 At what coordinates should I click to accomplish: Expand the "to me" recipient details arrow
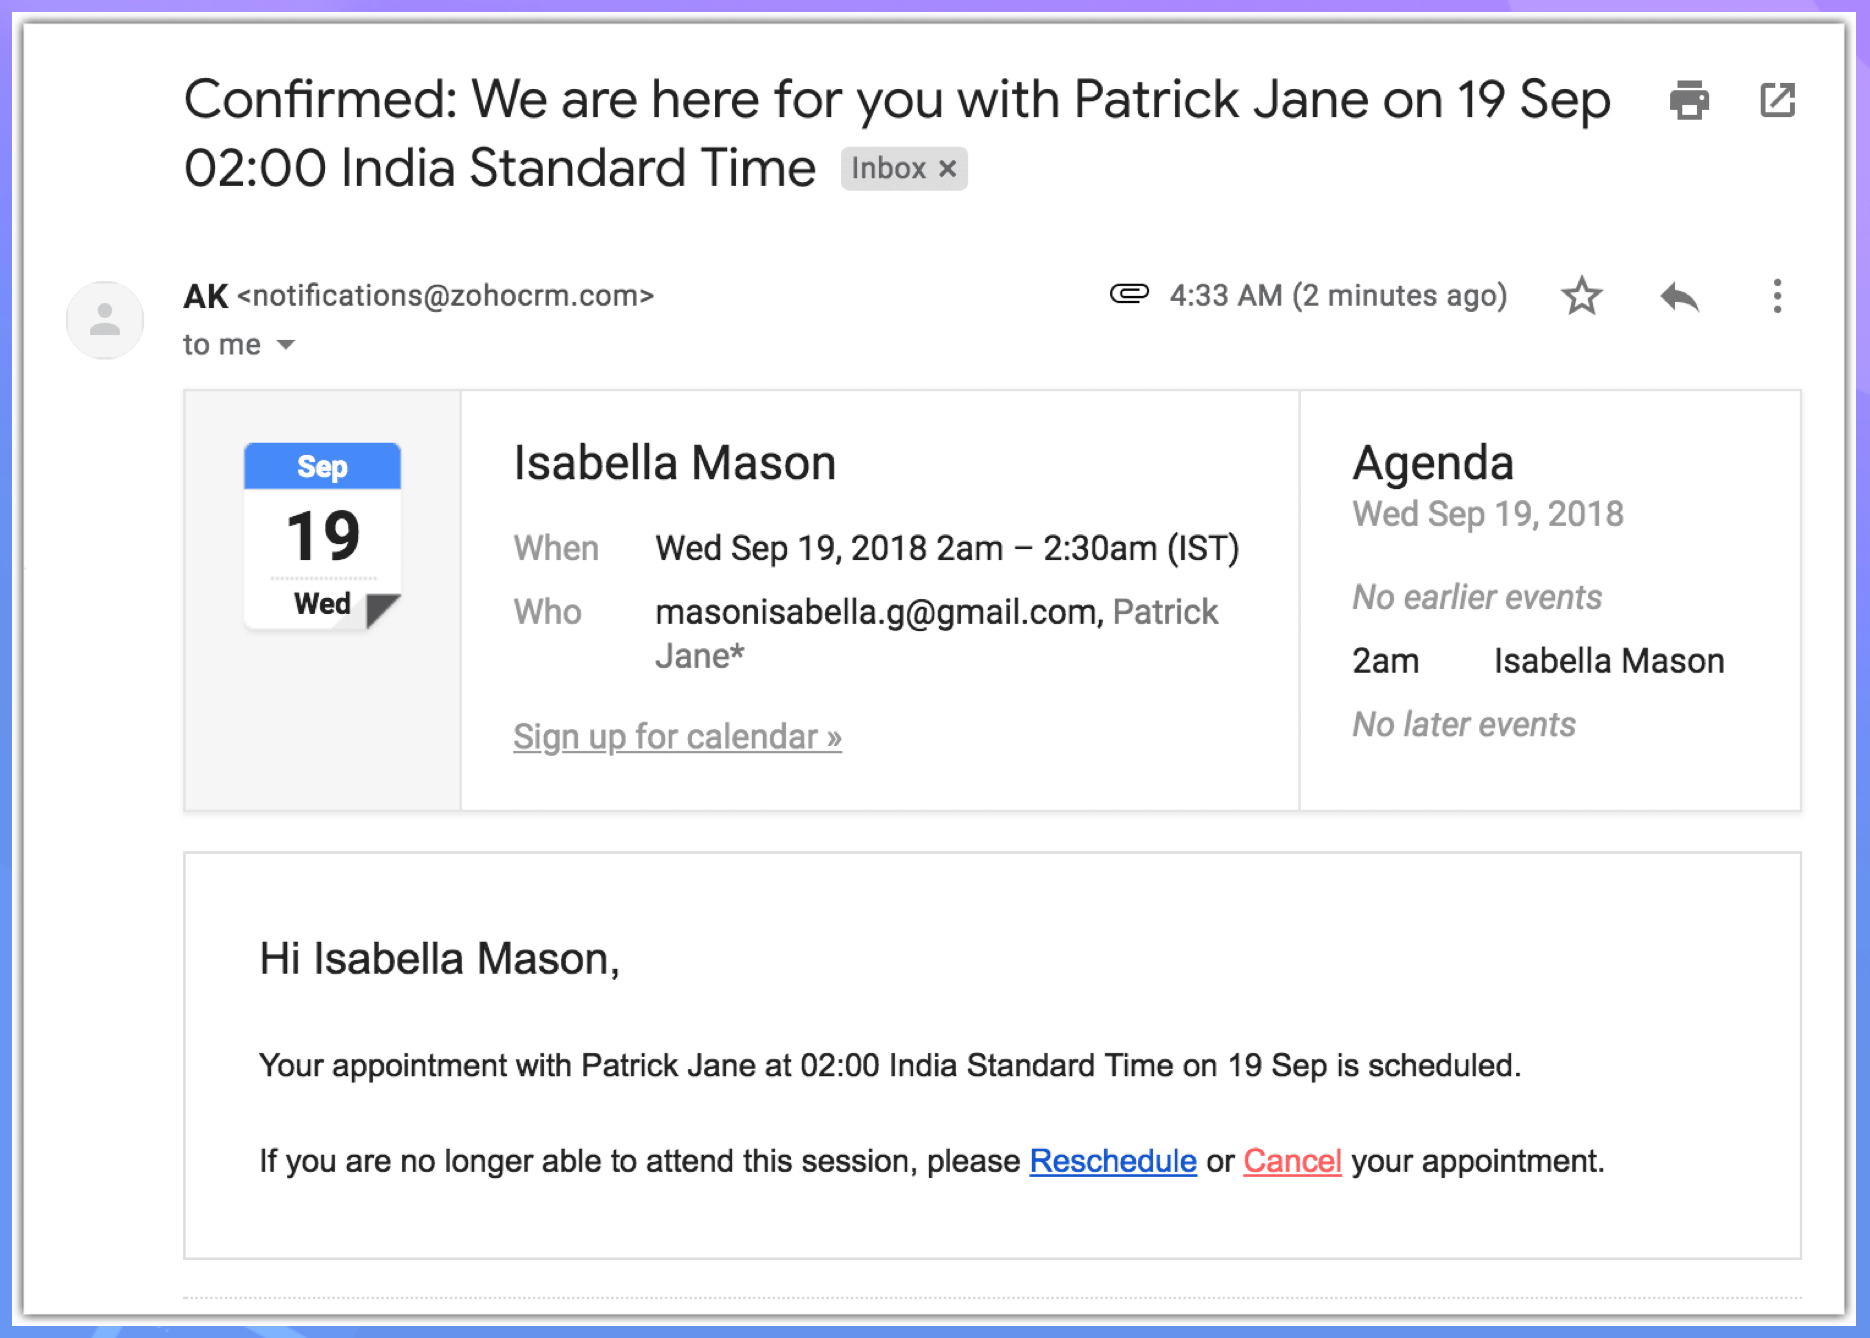pyautogui.click(x=286, y=345)
